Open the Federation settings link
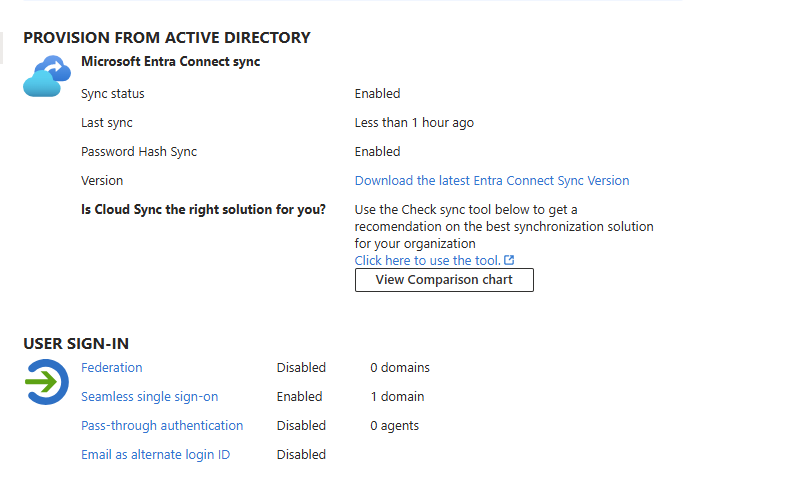 (x=112, y=367)
